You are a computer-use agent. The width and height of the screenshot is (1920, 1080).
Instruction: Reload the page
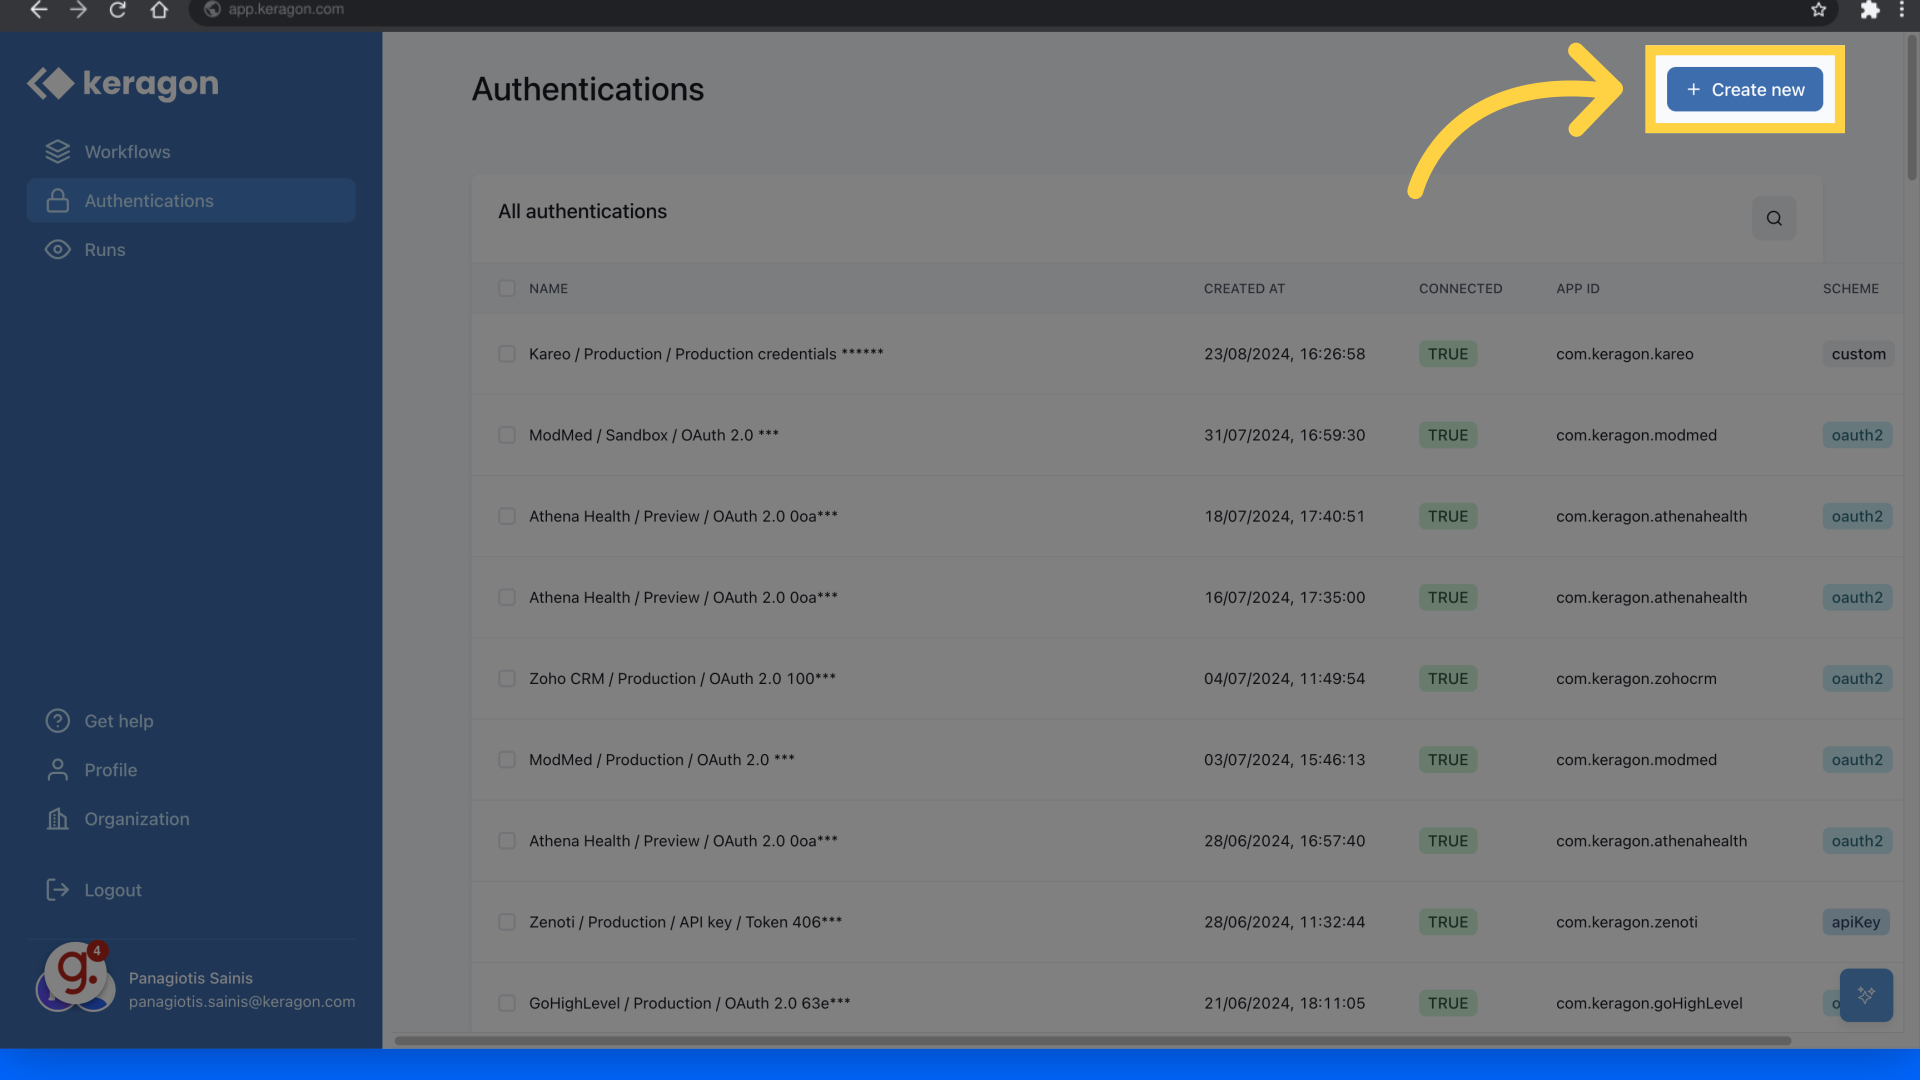(118, 10)
